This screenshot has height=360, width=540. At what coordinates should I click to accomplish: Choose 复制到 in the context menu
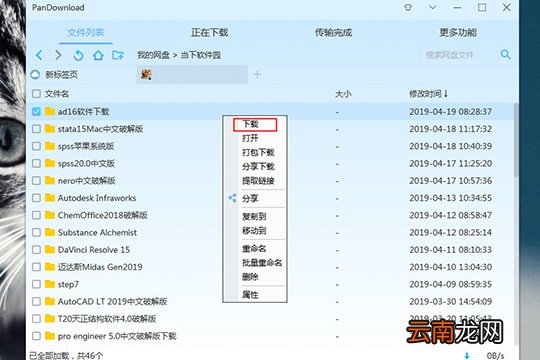254,216
